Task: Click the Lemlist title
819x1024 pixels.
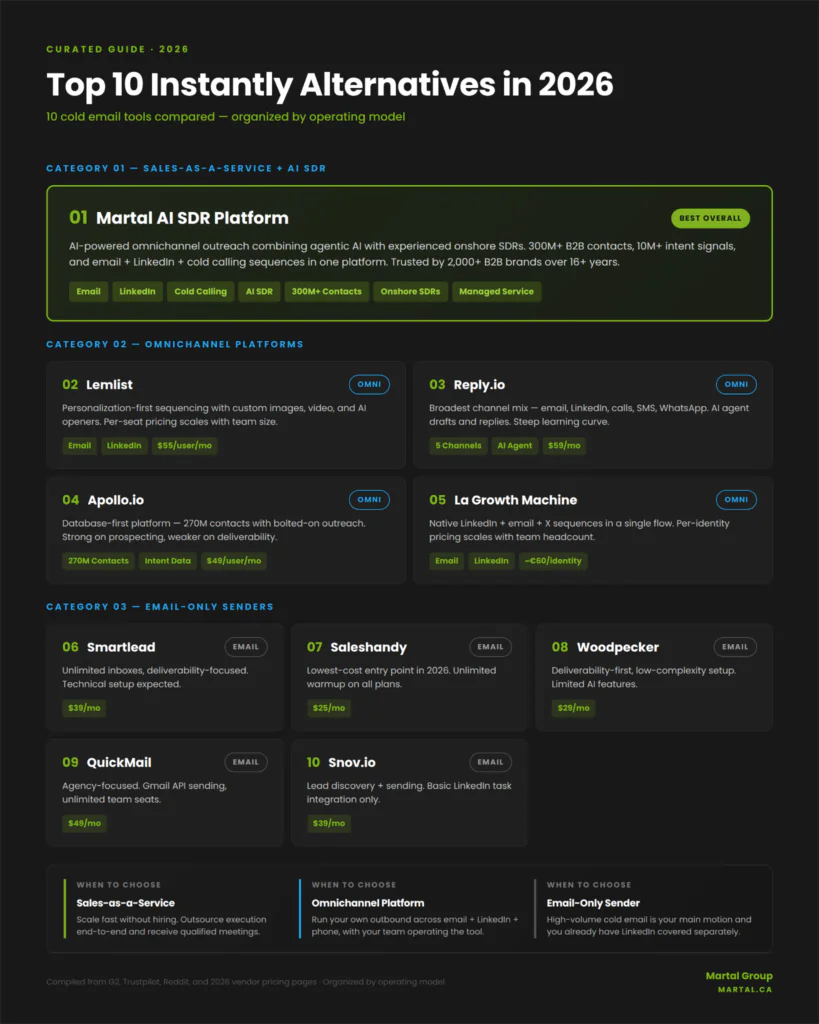Action: [109, 385]
